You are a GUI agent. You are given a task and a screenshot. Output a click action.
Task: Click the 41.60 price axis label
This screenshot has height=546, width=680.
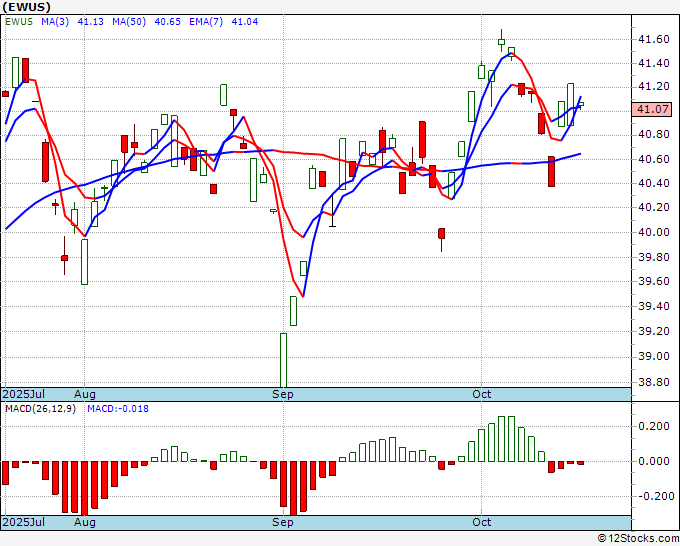click(x=654, y=39)
